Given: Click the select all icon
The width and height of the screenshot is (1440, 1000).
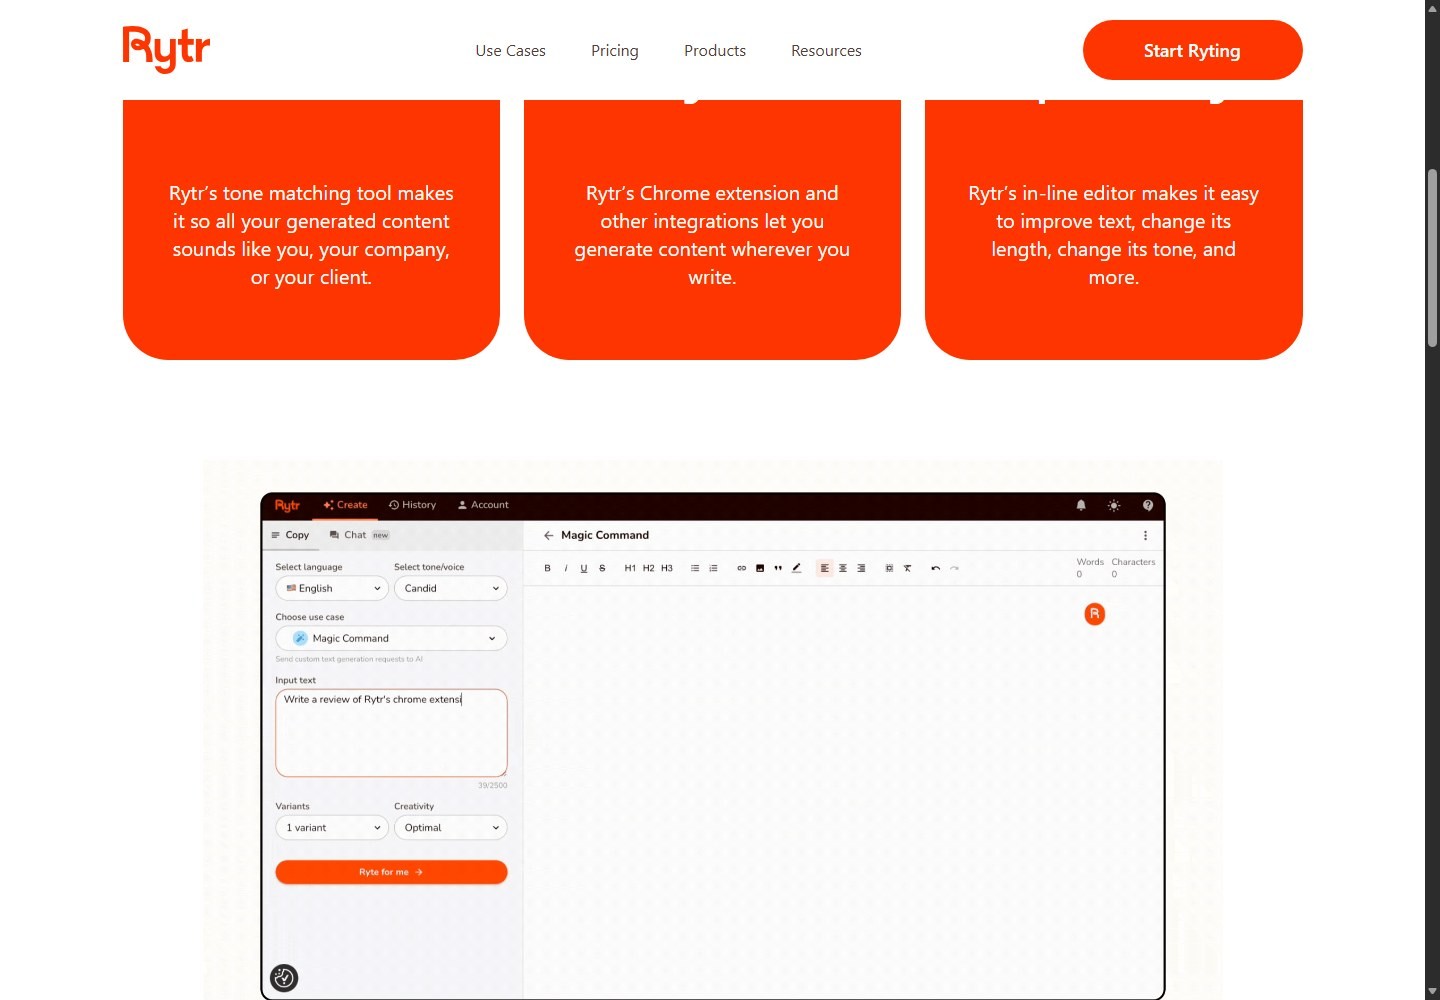Looking at the screenshot, I should point(889,568).
